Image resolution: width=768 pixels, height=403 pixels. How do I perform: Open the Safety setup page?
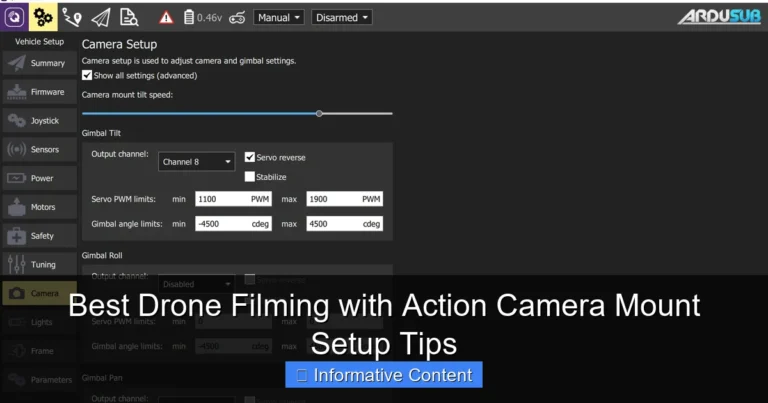pyautogui.click(x=40, y=236)
